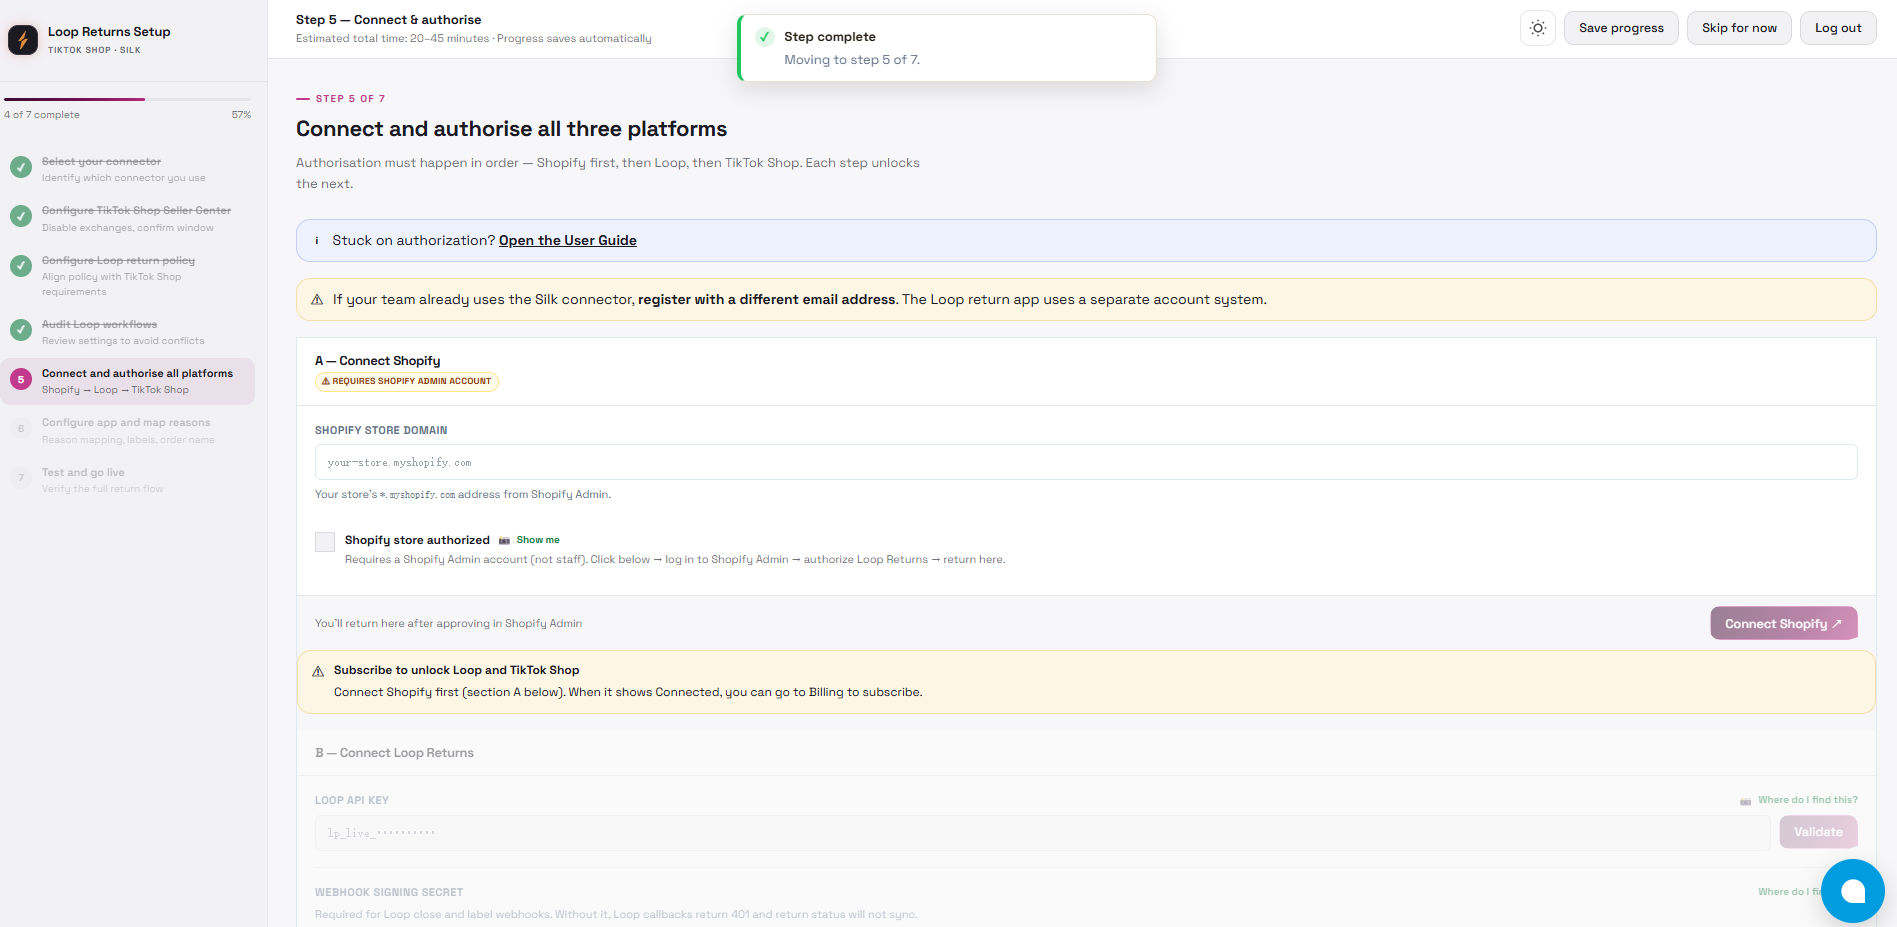Image resolution: width=1897 pixels, height=927 pixels.
Task: Go to the Audit Loop workflows step
Action: tap(129, 332)
